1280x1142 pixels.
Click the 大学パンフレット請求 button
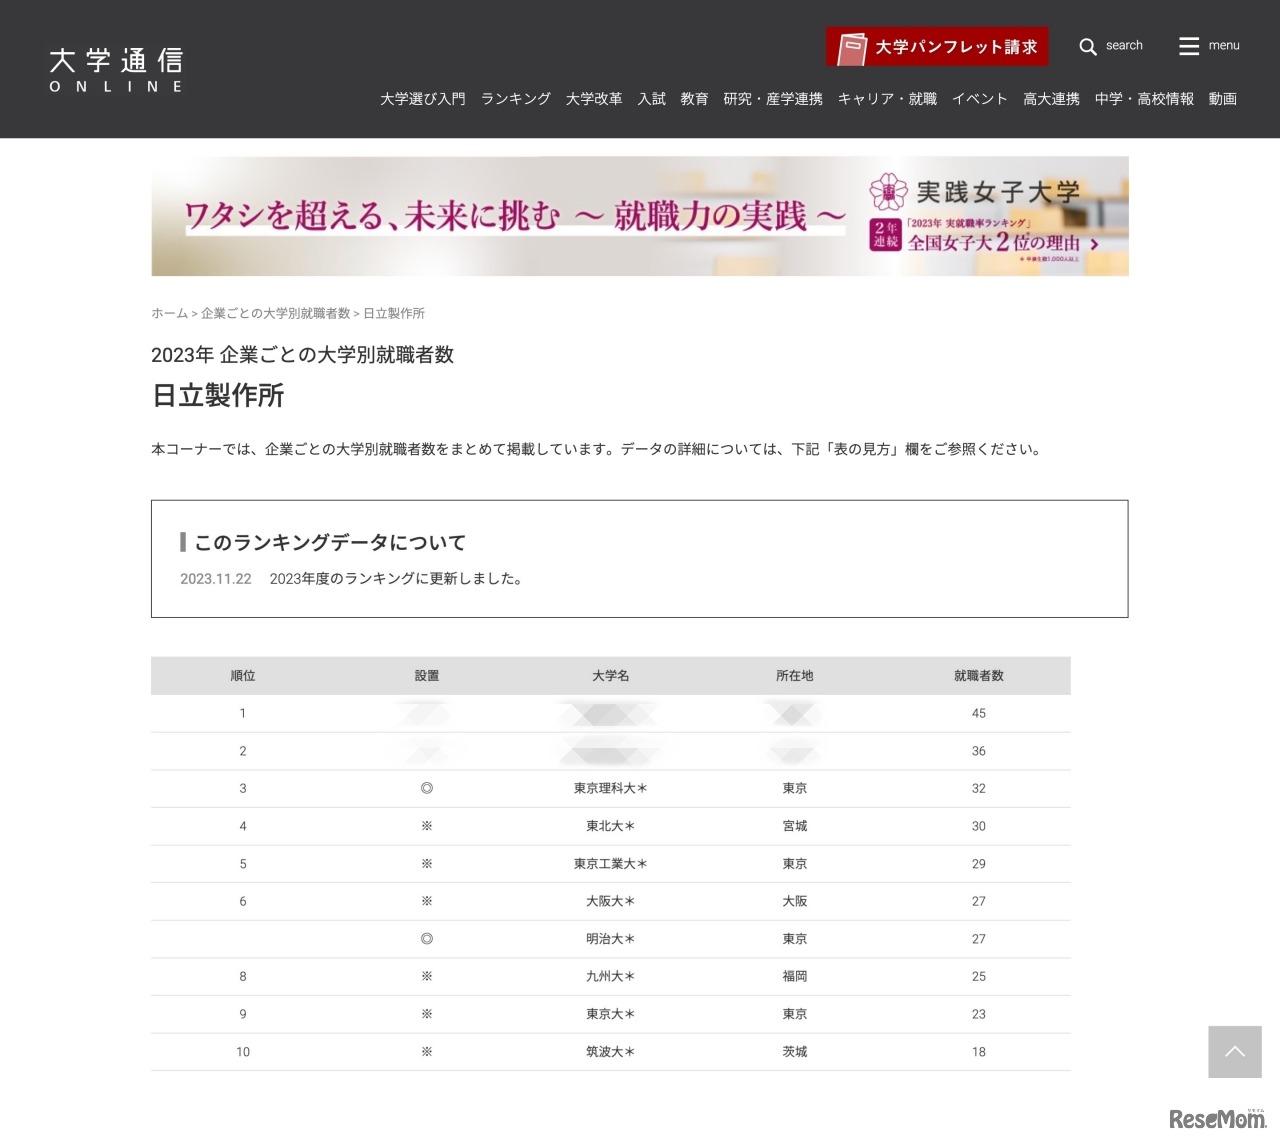pos(937,46)
